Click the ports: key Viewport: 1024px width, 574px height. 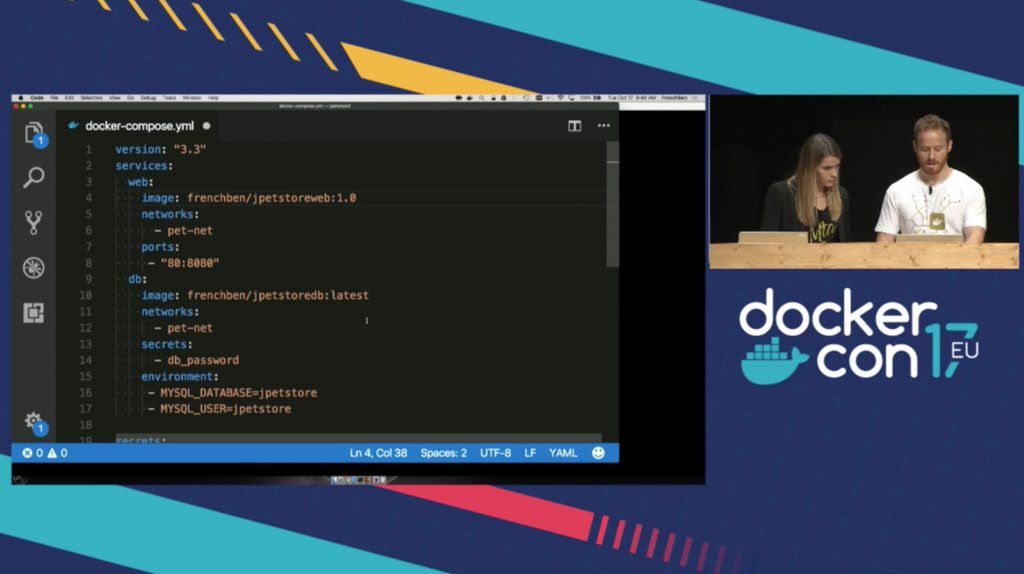(160, 247)
